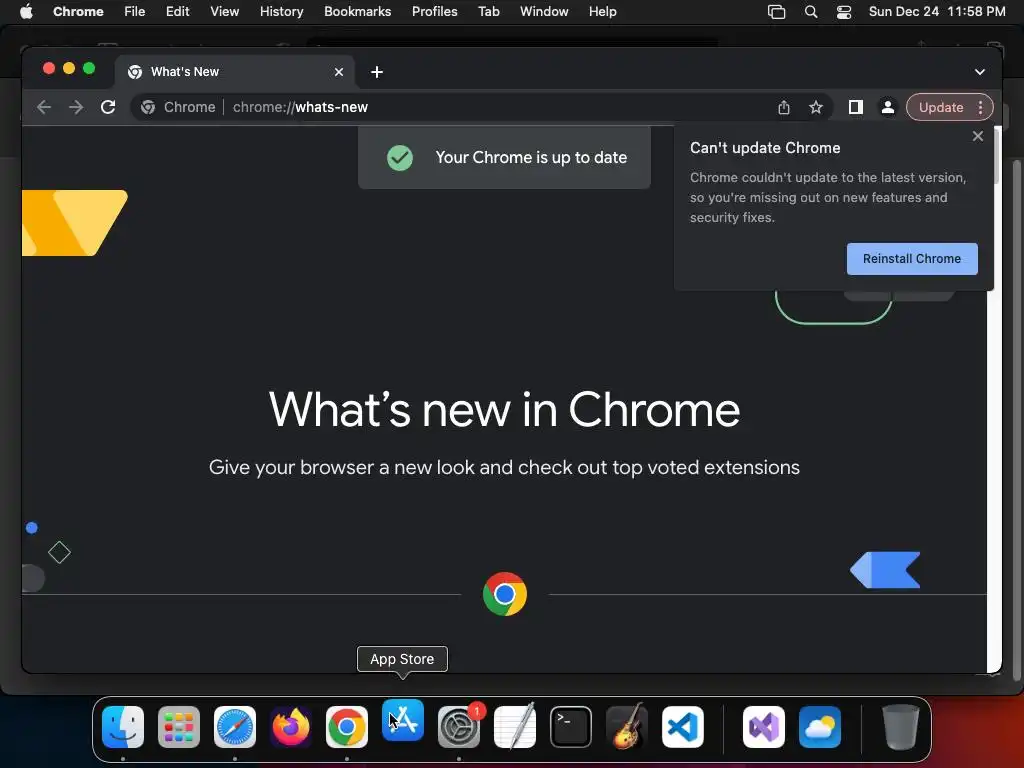The image size is (1024, 768).
Task: Open the Bookmarks menu
Action: [x=357, y=11]
